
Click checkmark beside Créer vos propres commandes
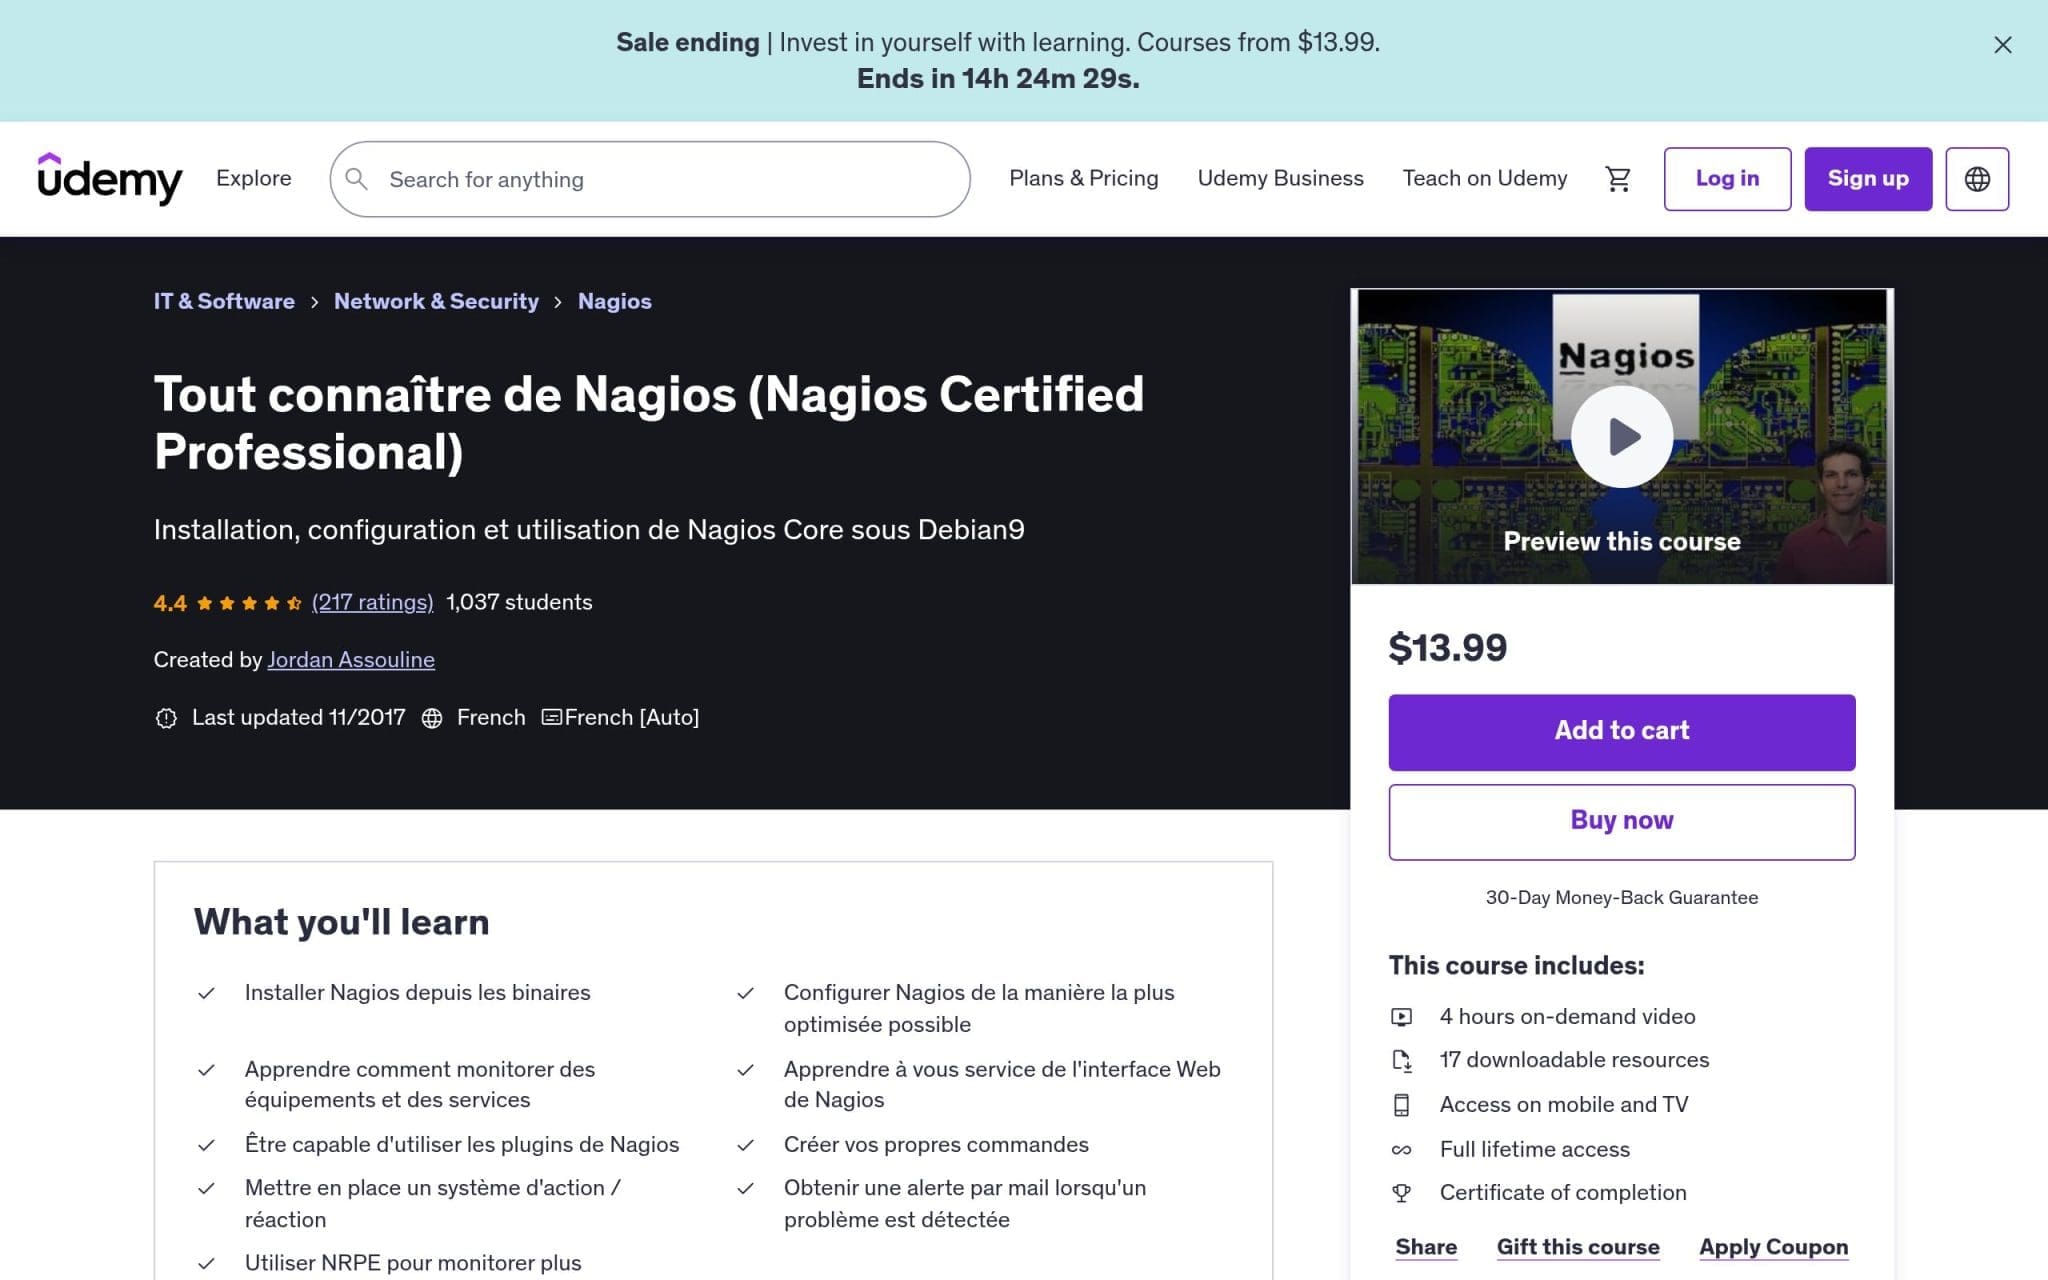click(x=745, y=1145)
